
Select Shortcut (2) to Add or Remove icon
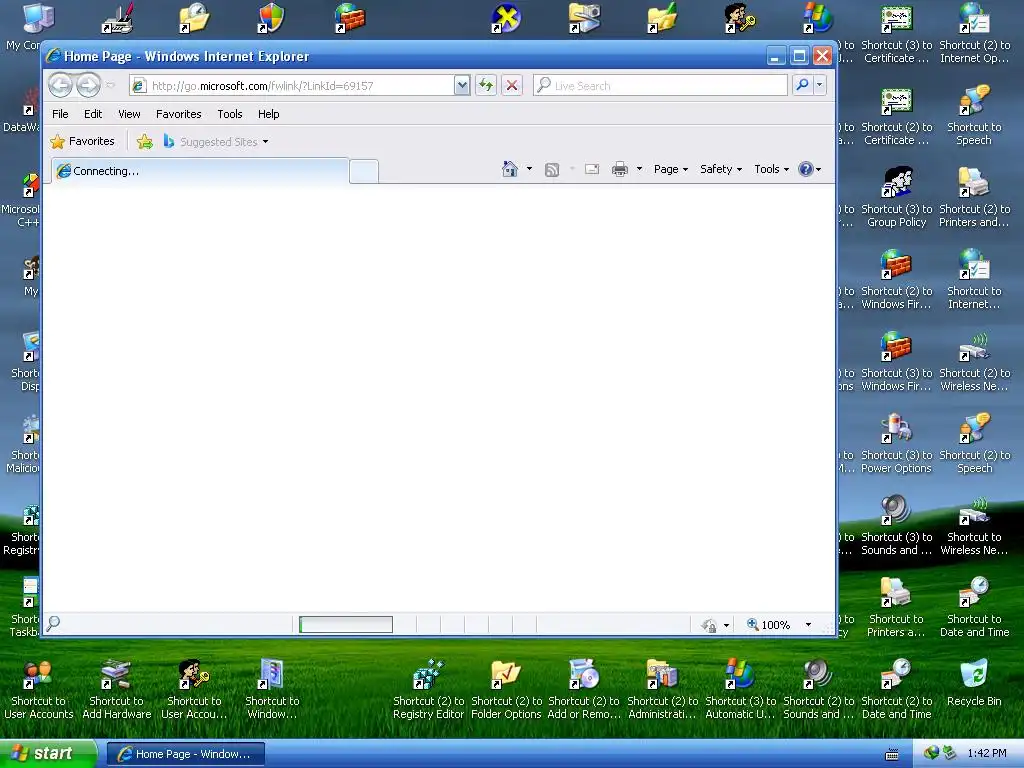pyautogui.click(x=584, y=690)
